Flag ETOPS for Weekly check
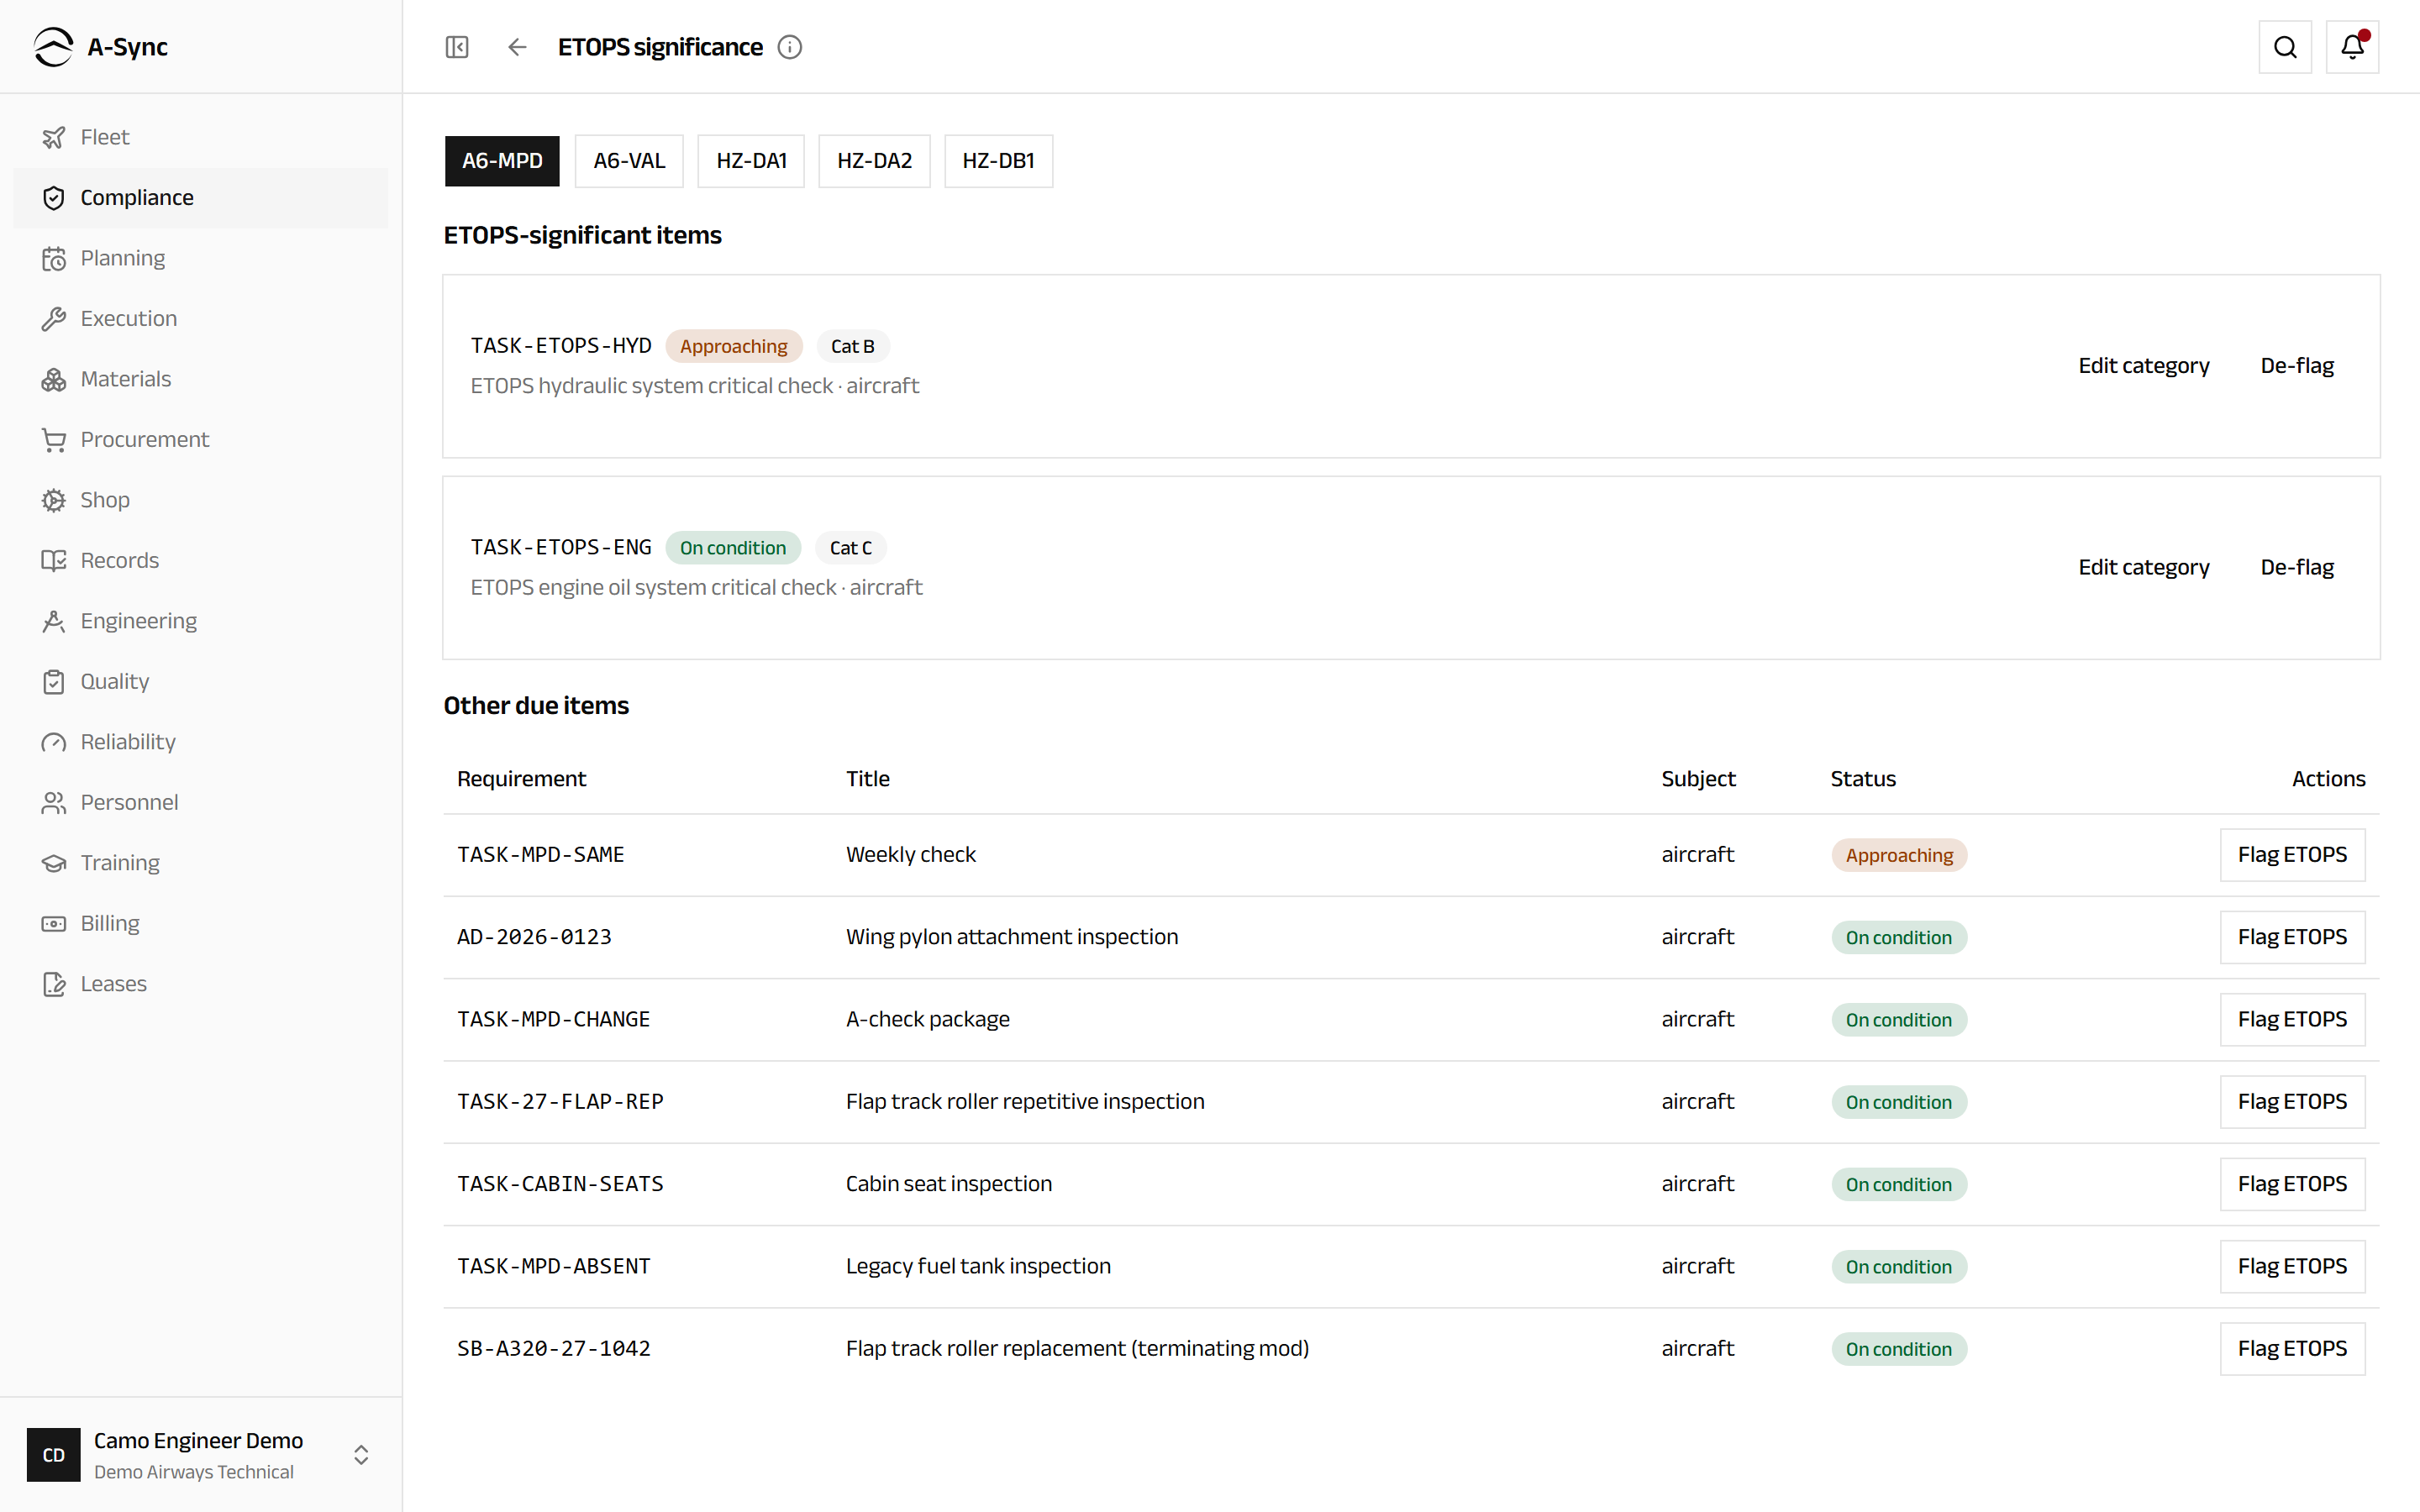Screen dimensions: 2420x1512 (x=2292, y=855)
